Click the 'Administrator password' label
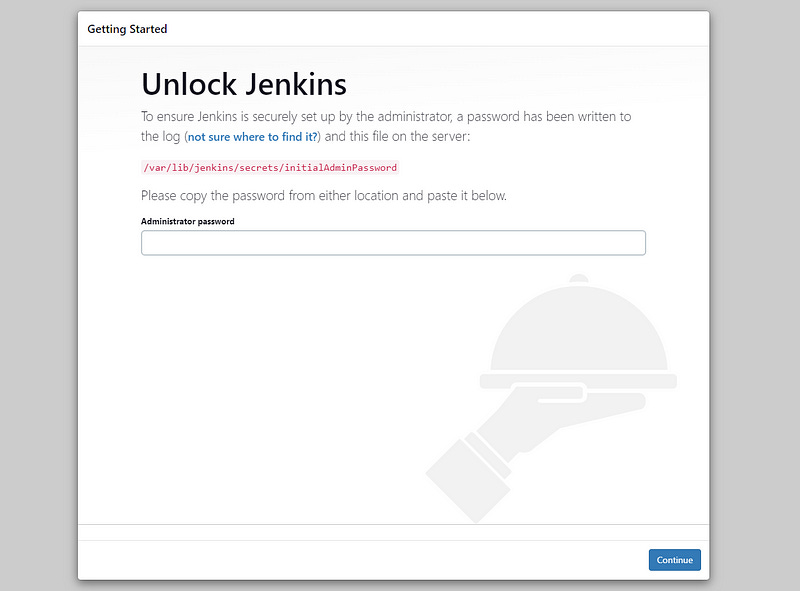The image size is (800, 591). pyautogui.click(x=188, y=221)
